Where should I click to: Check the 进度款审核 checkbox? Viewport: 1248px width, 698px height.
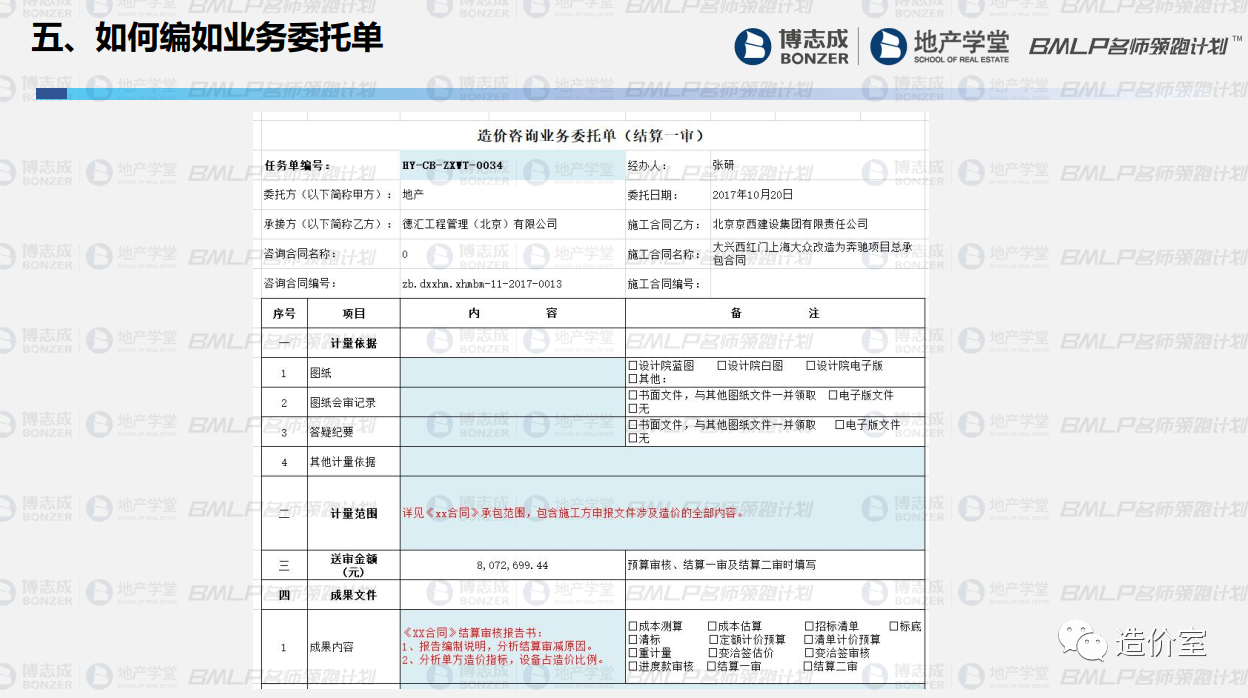click(633, 666)
